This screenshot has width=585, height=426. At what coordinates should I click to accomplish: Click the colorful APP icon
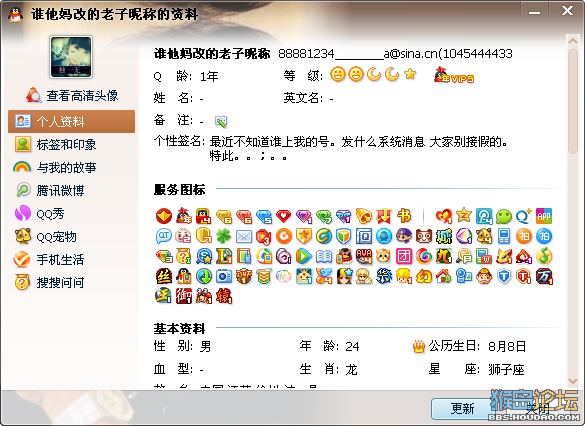click(544, 216)
